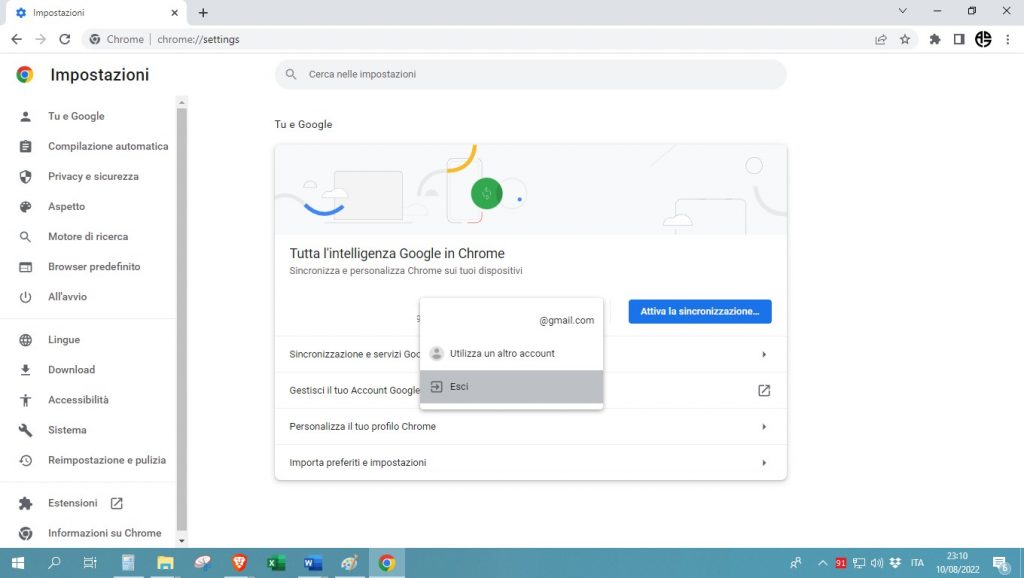Image resolution: width=1024 pixels, height=578 pixels.
Task: Open Brave browser from the taskbar
Action: [239, 563]
